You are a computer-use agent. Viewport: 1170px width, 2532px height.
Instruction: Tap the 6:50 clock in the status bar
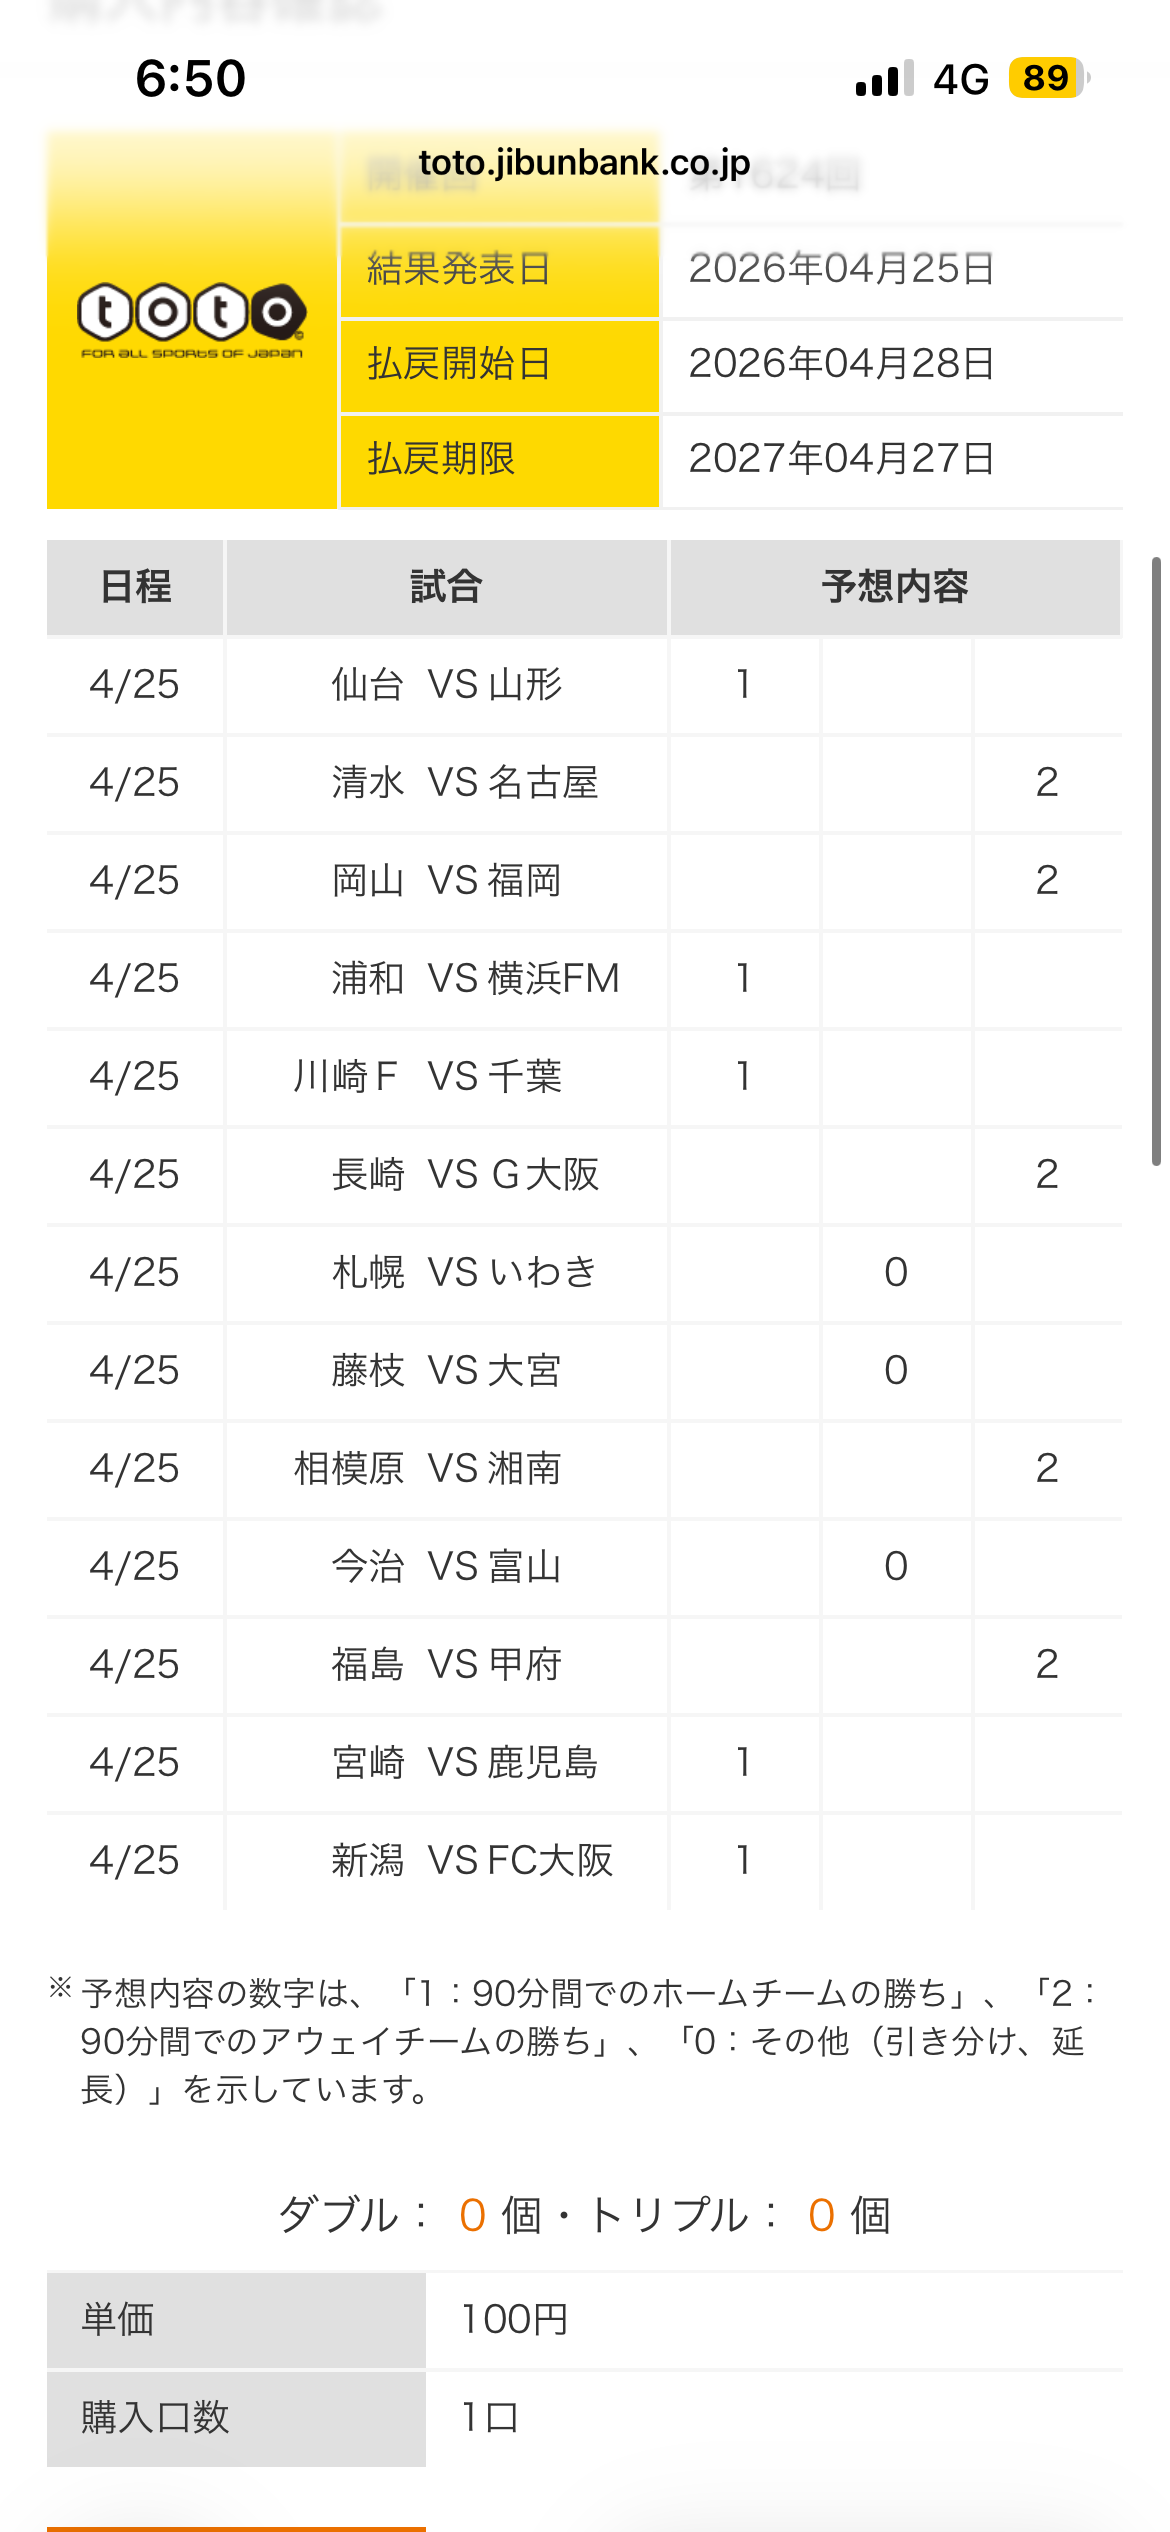tap(190, 78)
